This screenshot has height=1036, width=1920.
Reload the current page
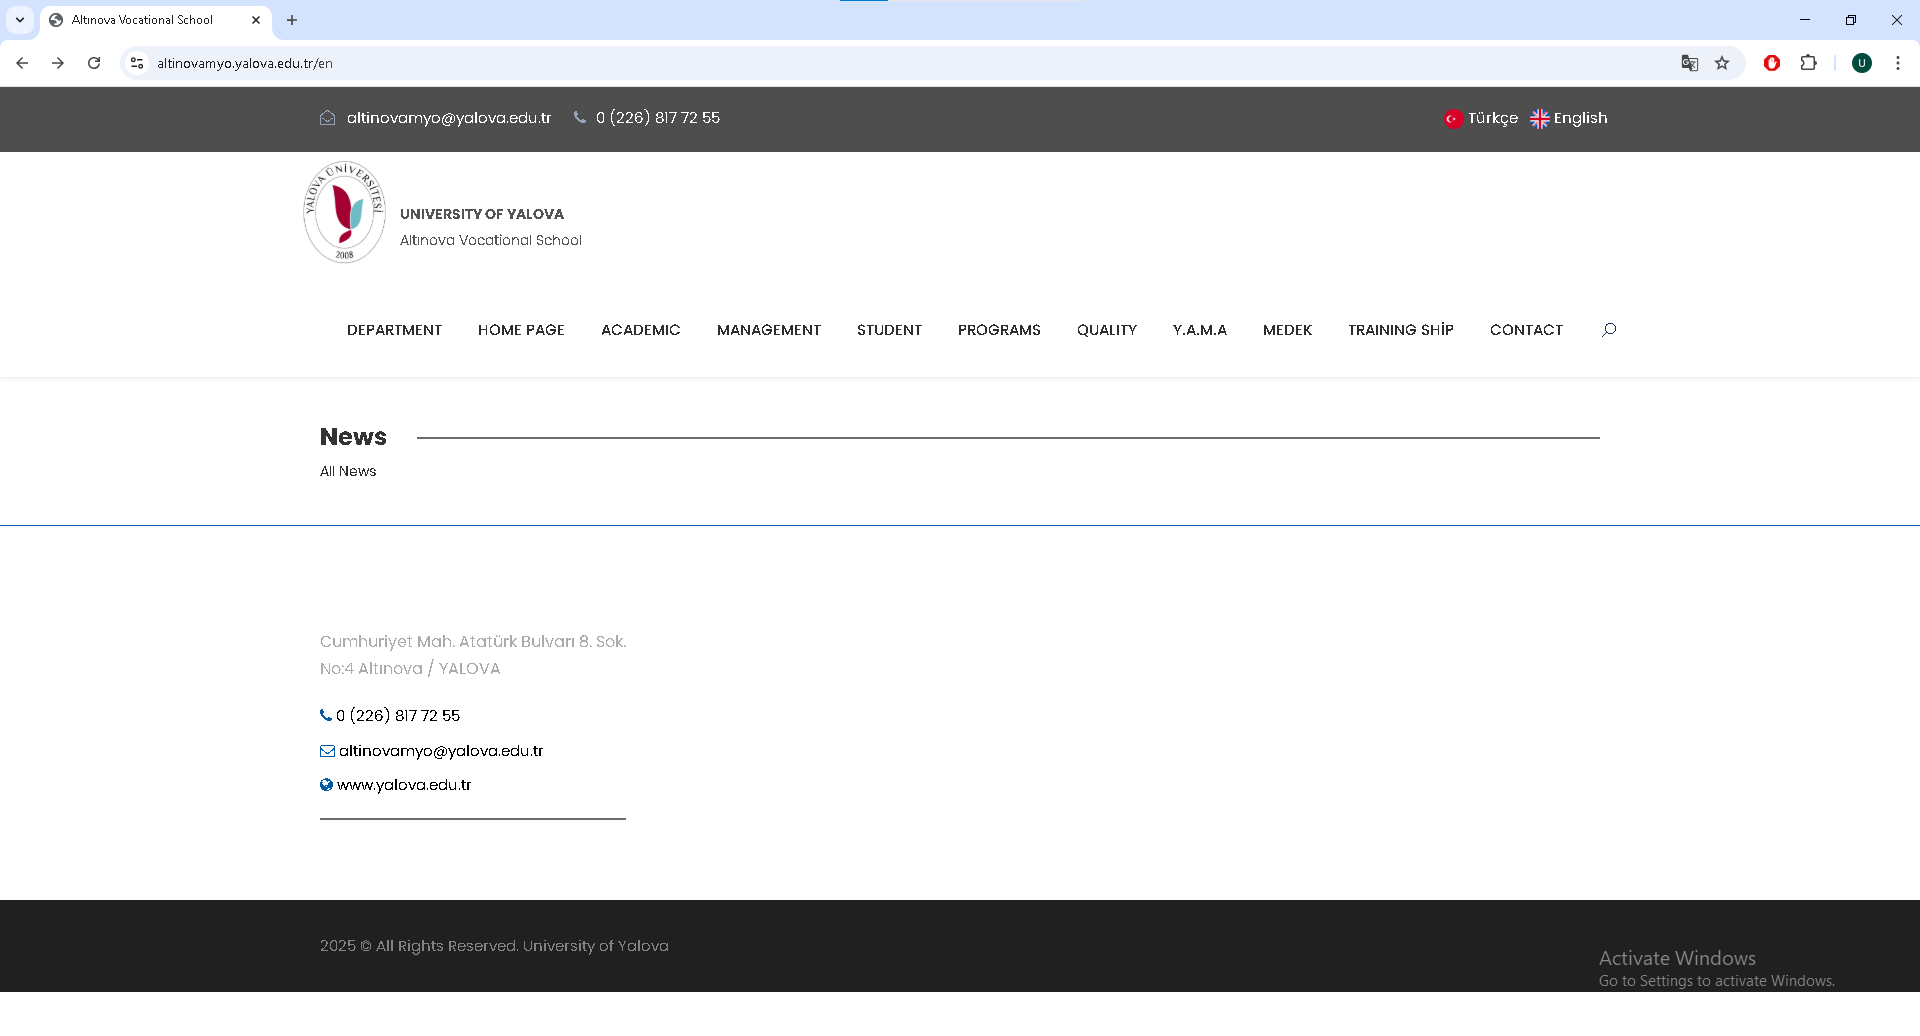pos(94,63)
